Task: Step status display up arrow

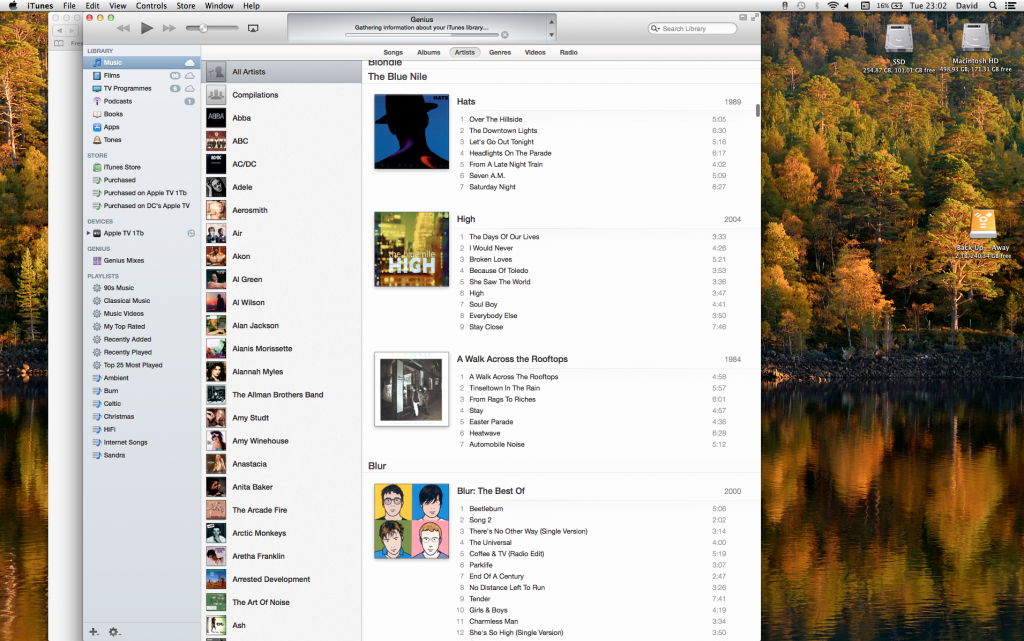Action: [551, 22]
